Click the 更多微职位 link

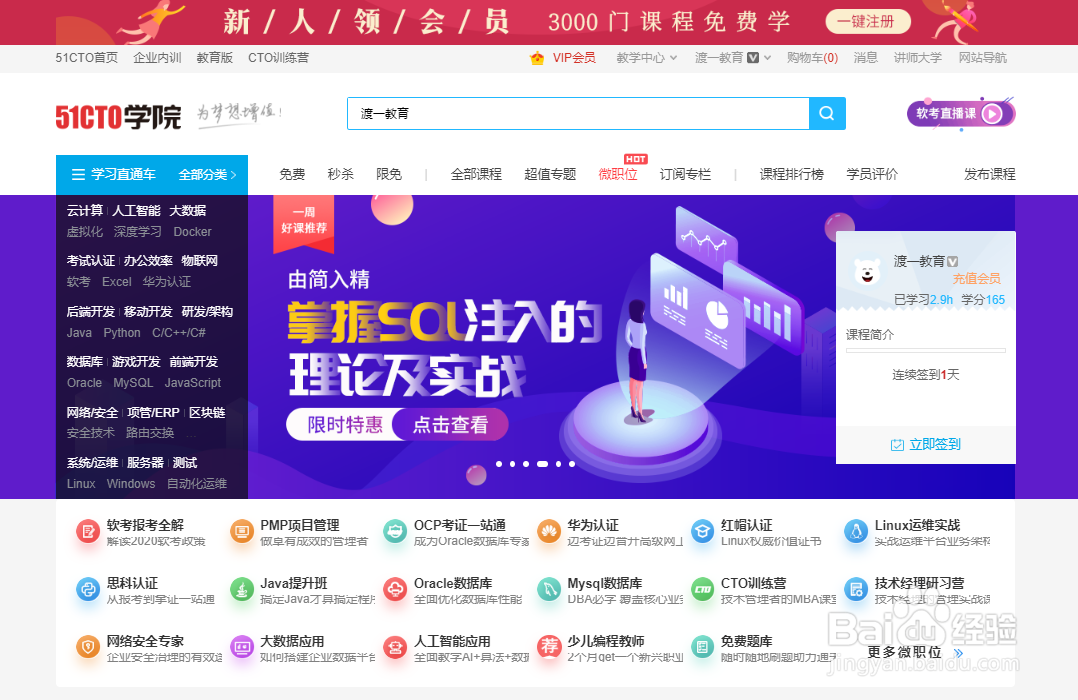(x=904, y=653)
